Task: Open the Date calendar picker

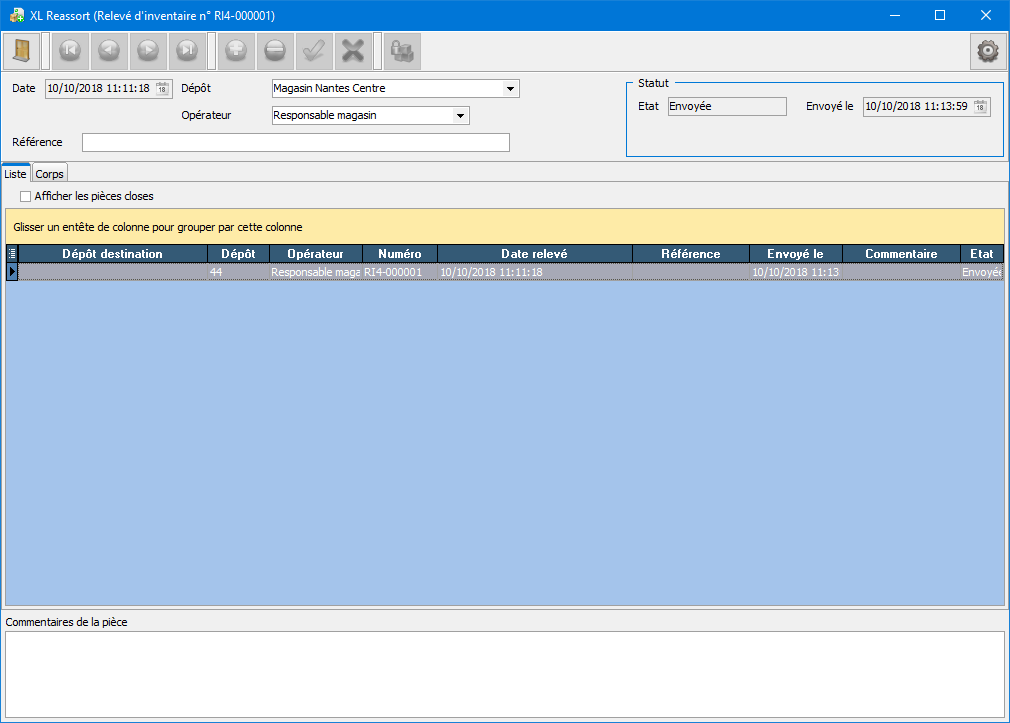Action: pos(162,88)
